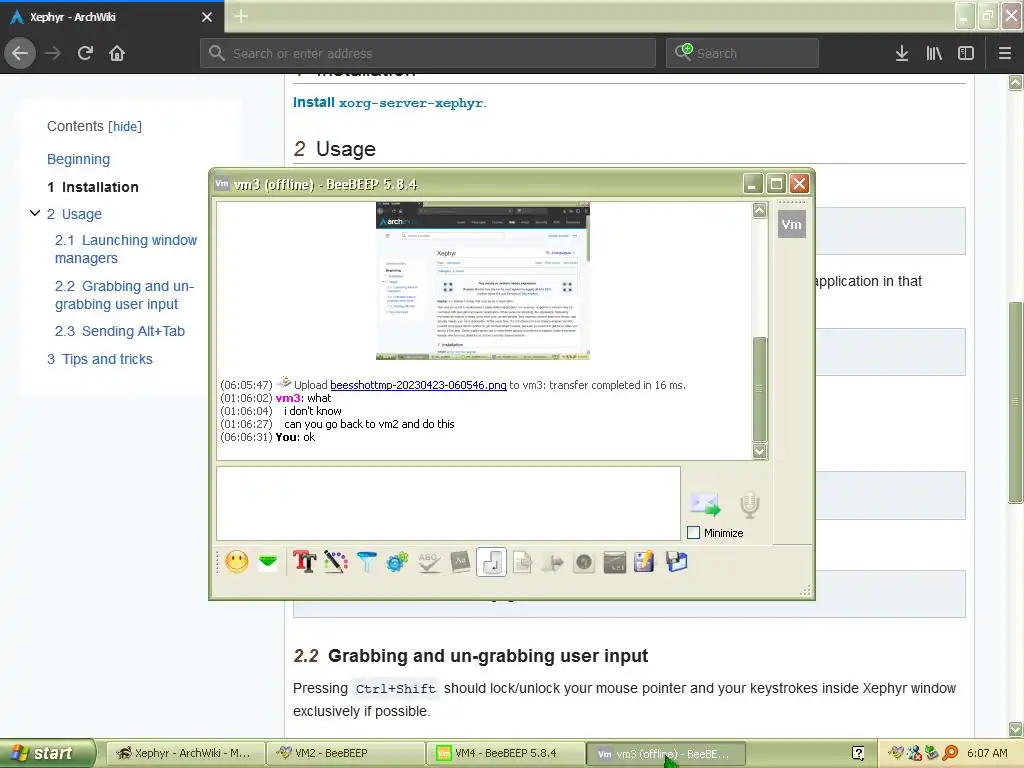The width and height of the screenshot is (1024, 768).
Task: Open the blue gears chat settings
Action: 397,562
